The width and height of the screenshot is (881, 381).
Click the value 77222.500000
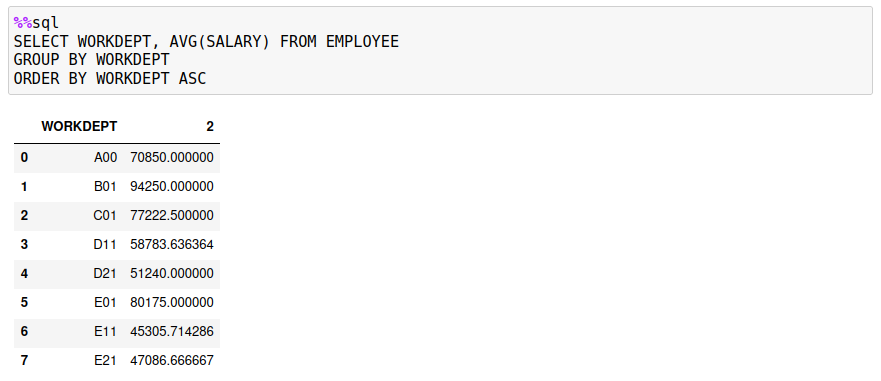(x=172, y=216)
